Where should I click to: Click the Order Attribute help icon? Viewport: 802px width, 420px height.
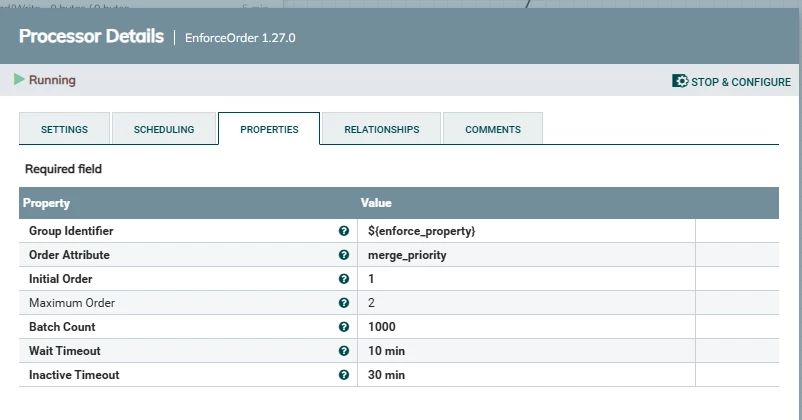(344, 255)
